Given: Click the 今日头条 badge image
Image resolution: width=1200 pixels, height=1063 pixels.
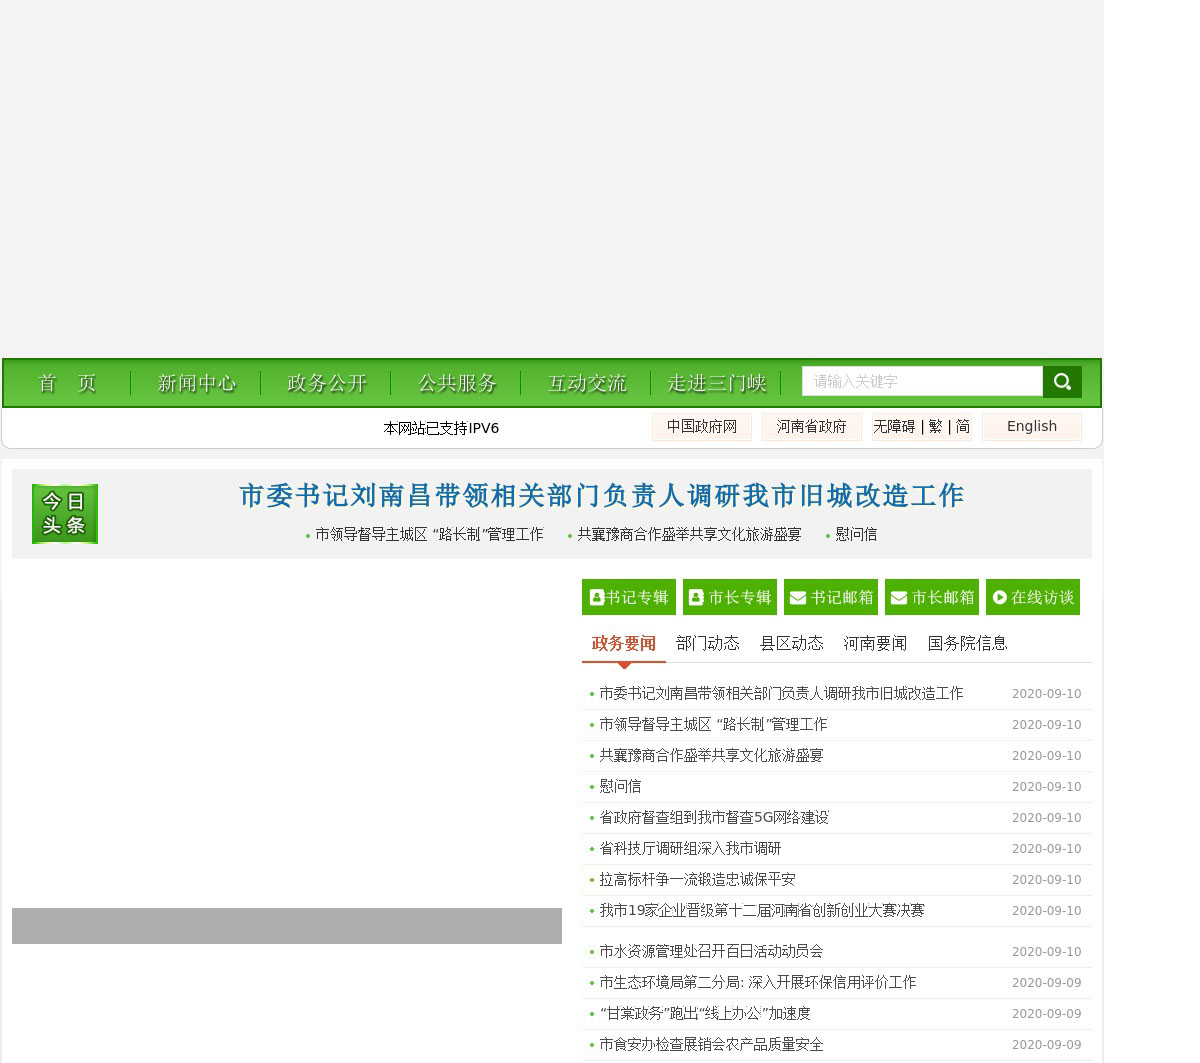Looking at the screenshot, I should click(x=65, y=514).
